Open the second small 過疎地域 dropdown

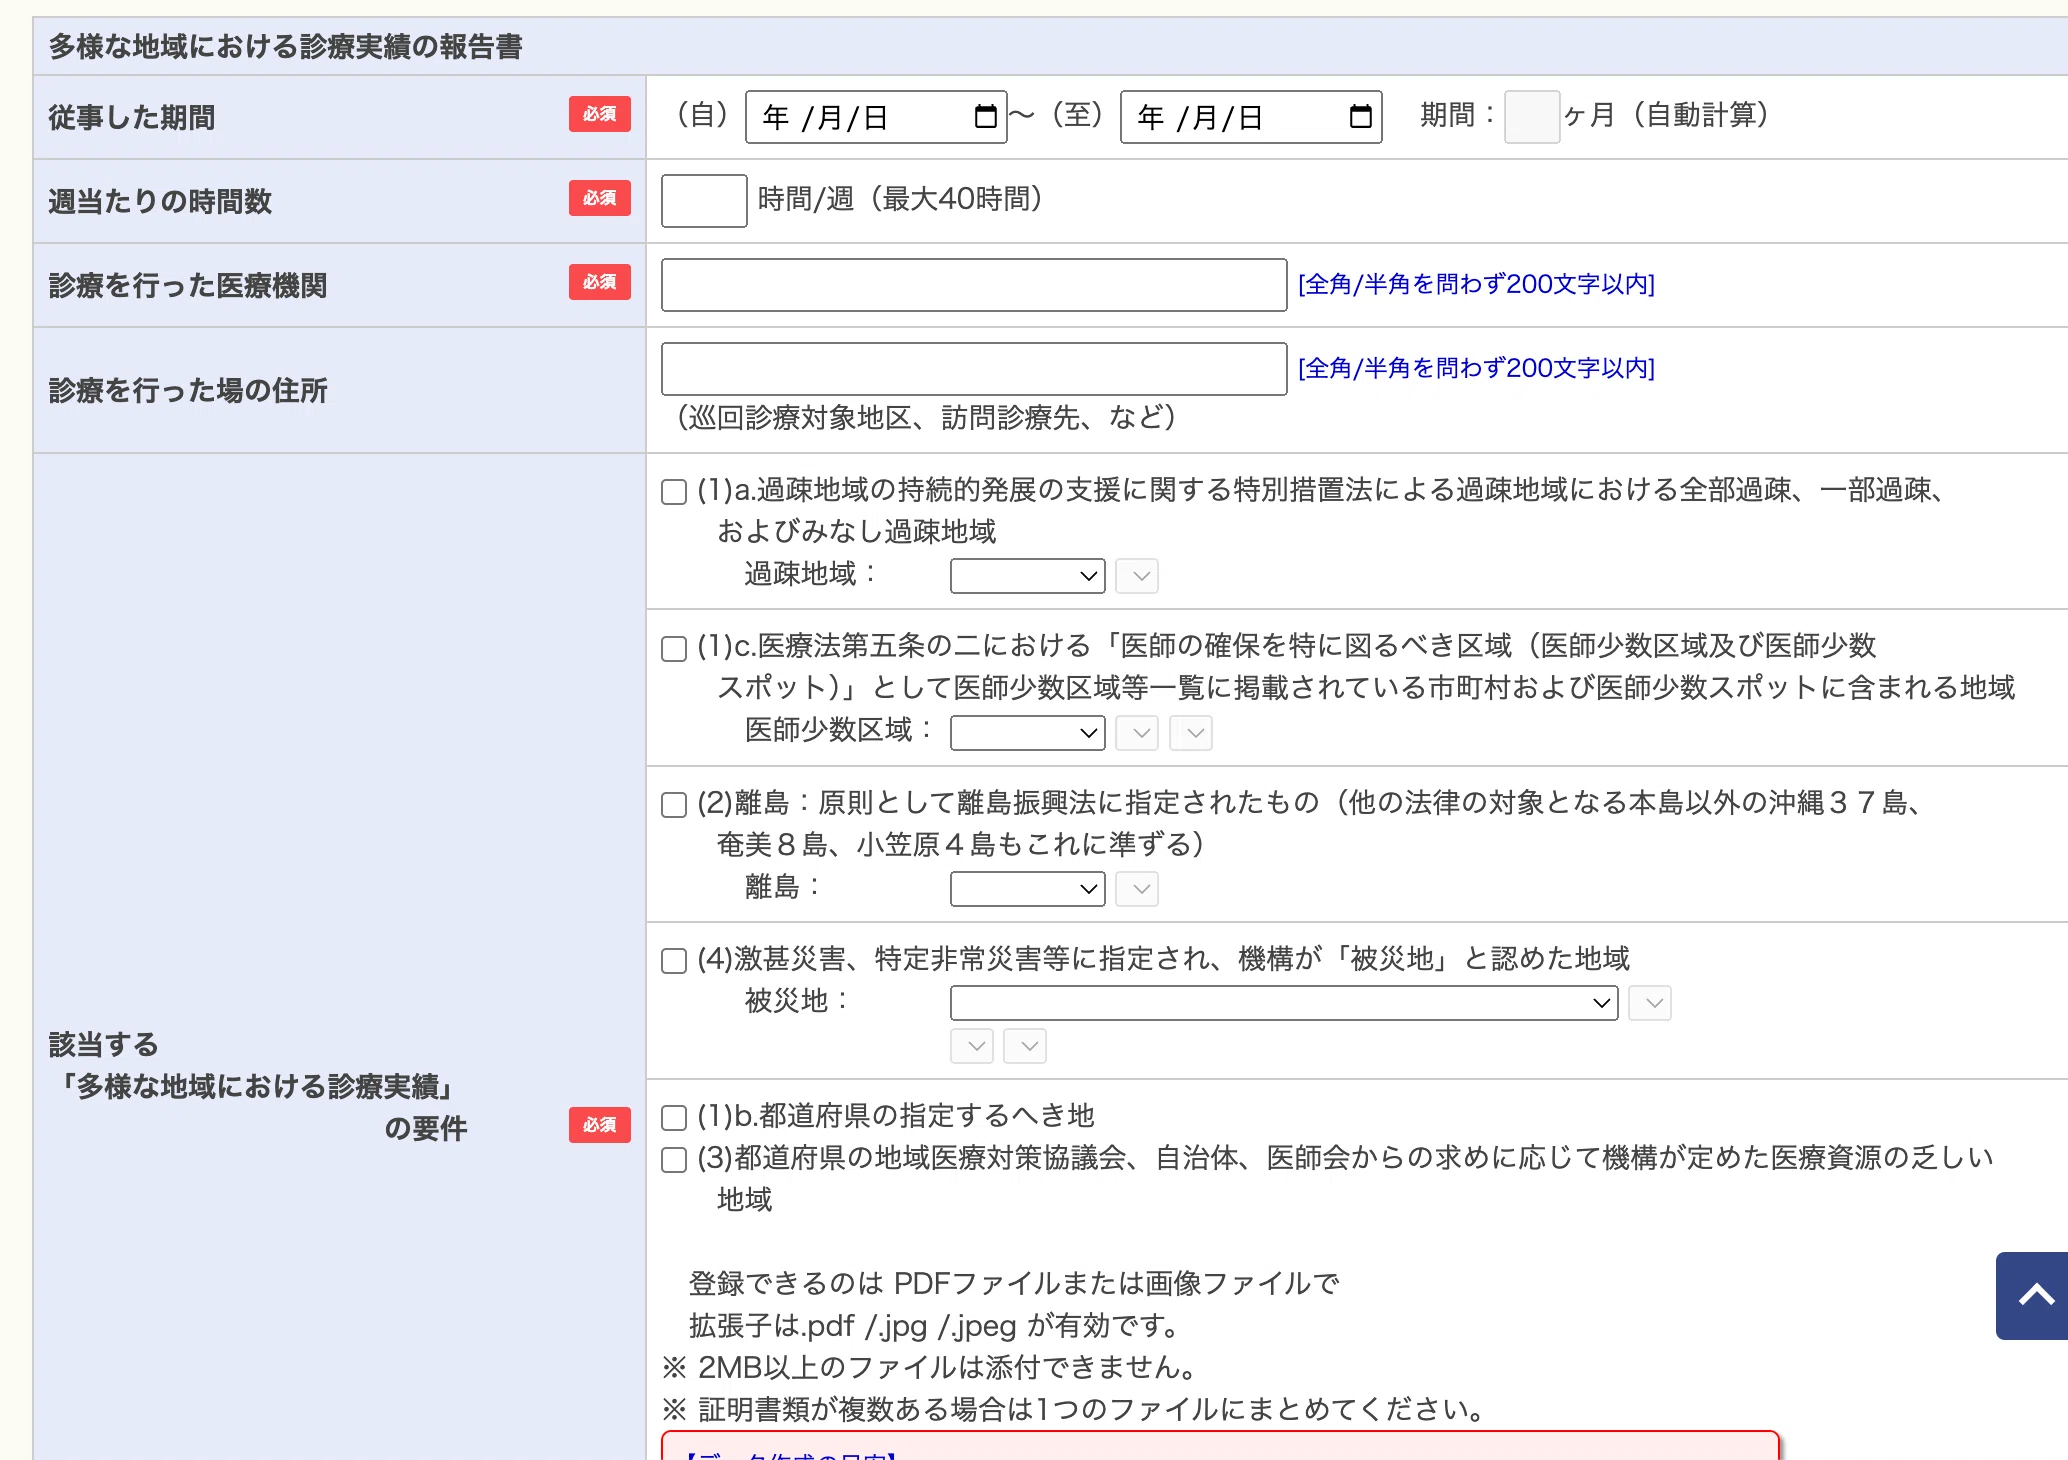(x=1137, y=576)
